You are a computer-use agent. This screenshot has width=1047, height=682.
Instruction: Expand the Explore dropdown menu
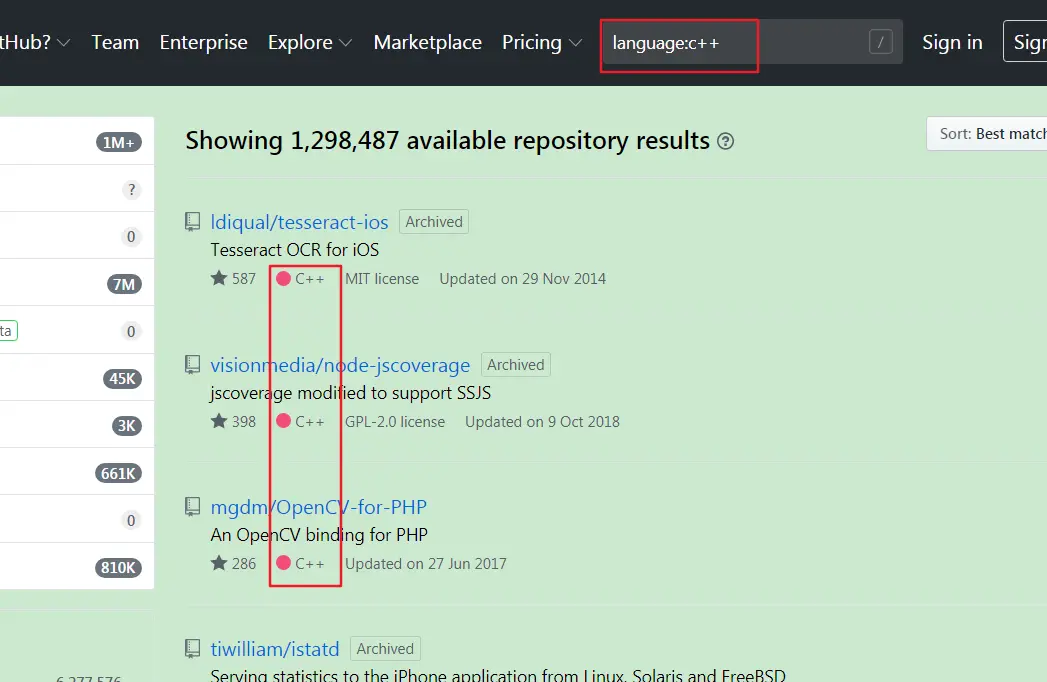tap(310, 42)
